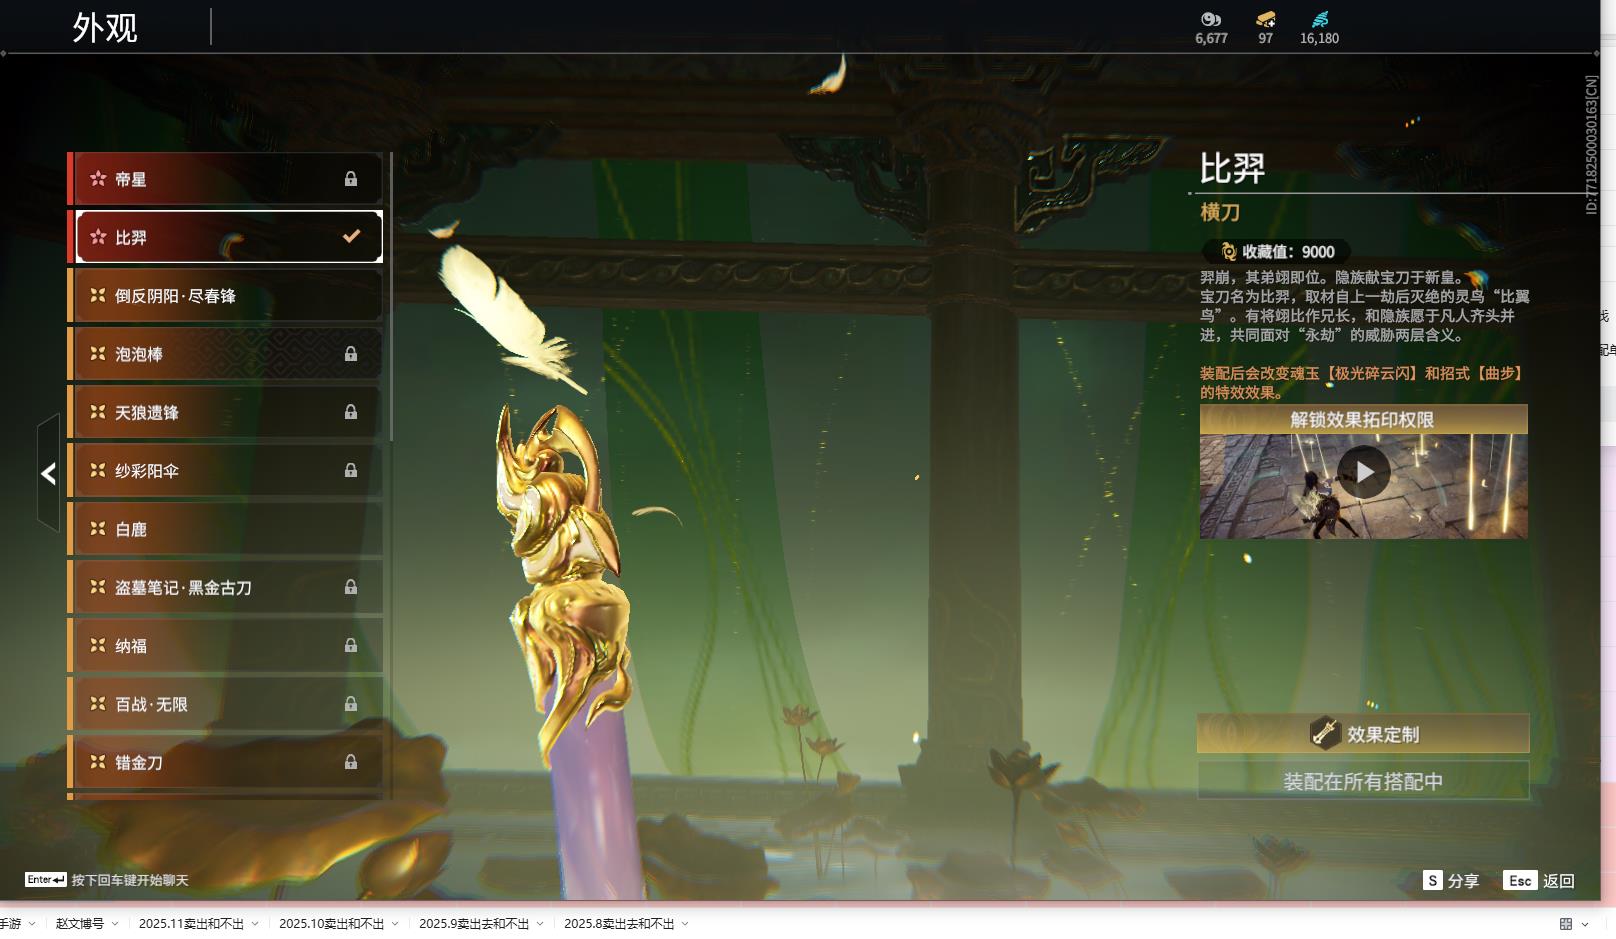Click the rarity icon beside 天狼遗锋

[98, 411]
